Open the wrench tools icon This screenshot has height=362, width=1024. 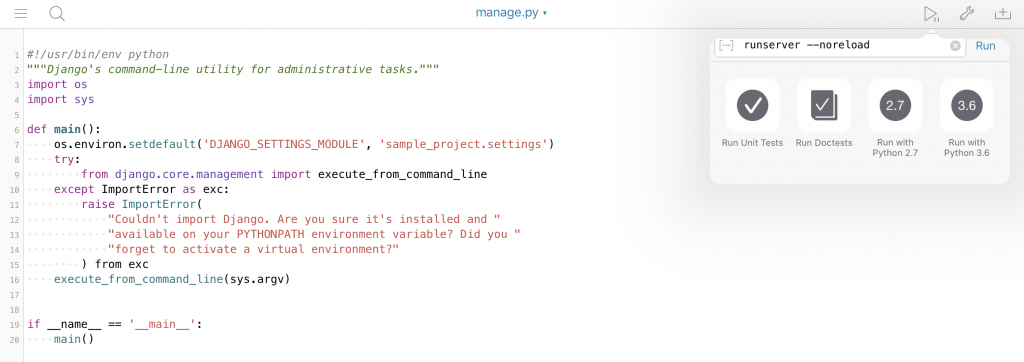[x=967, y=13]
